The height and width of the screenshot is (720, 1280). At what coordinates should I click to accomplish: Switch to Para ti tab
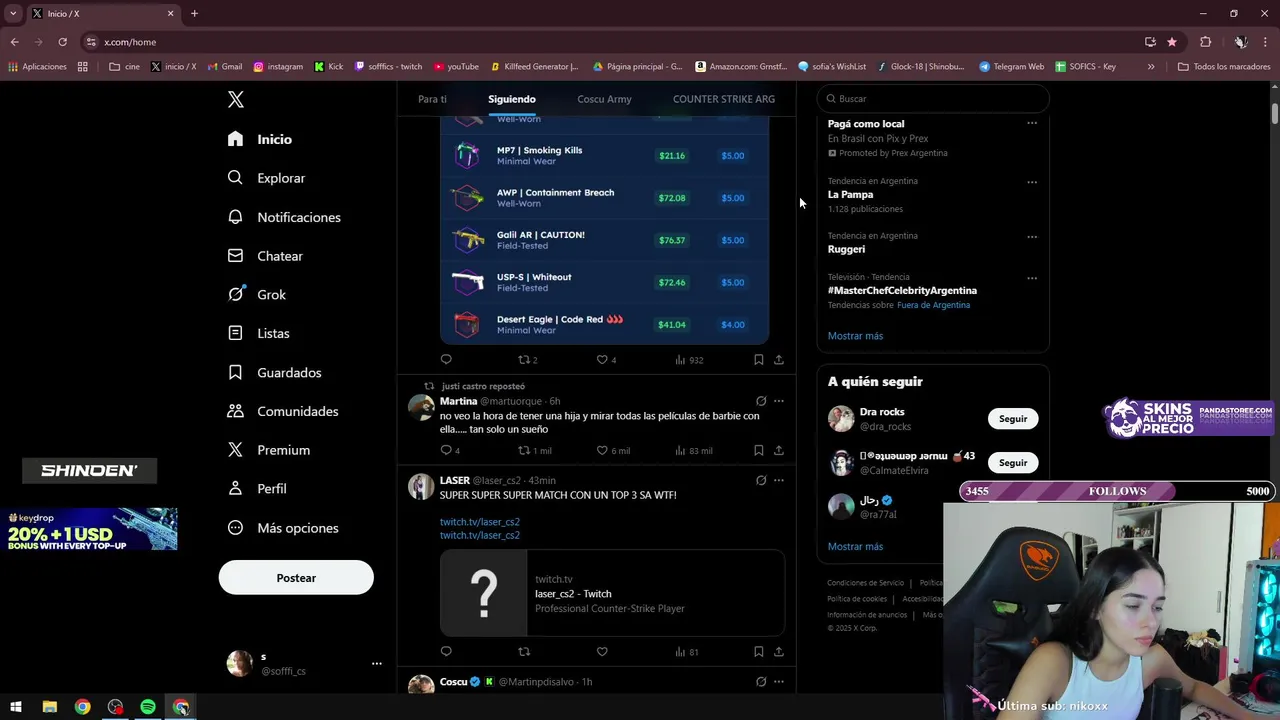[432, 99]
